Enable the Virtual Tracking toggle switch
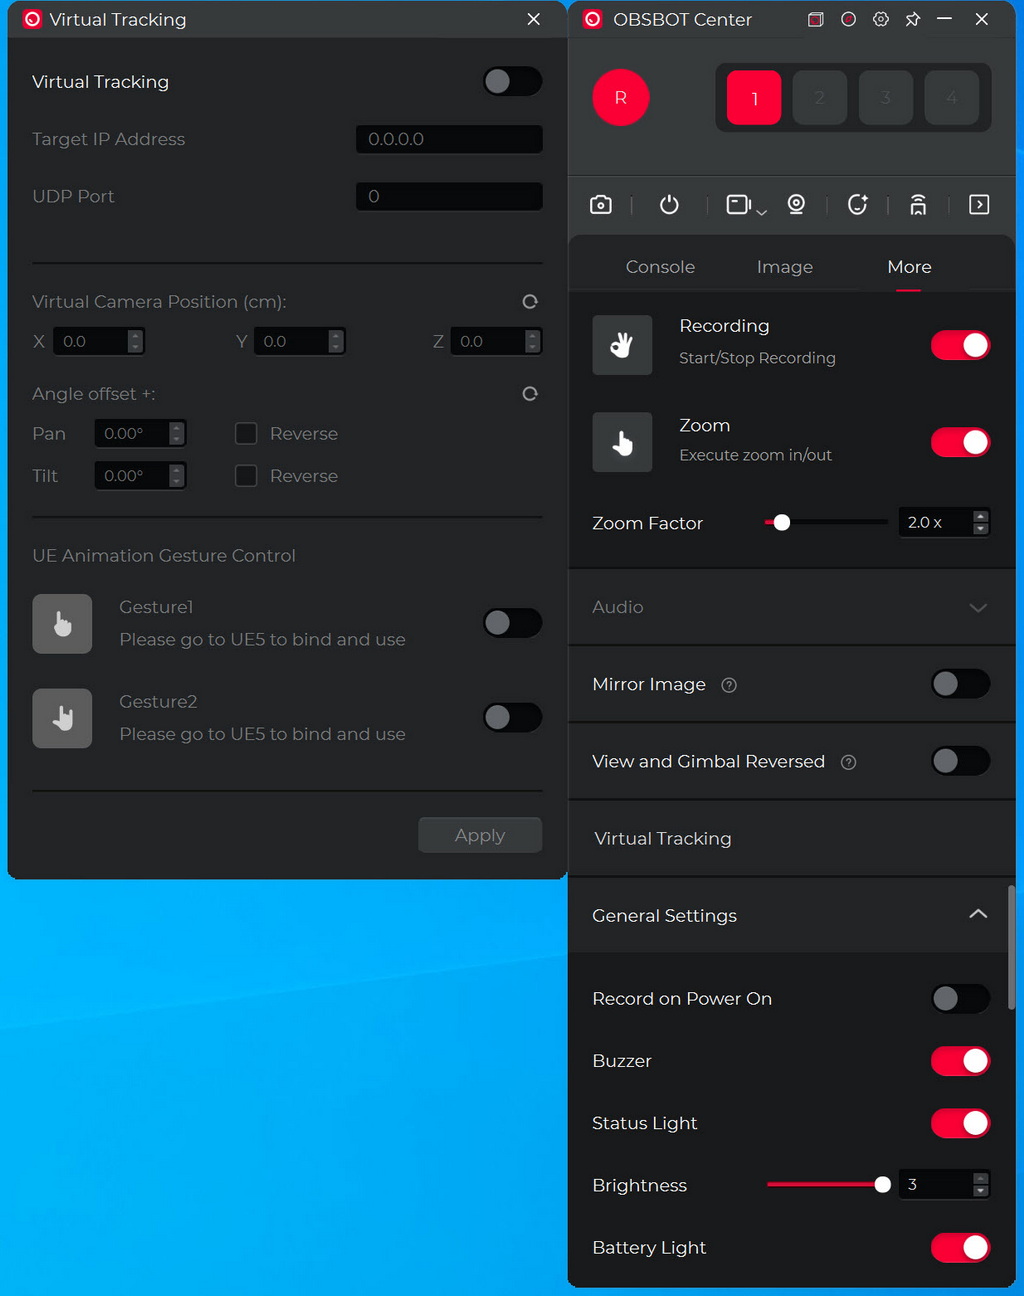1024x1296 pixels. 512,82
